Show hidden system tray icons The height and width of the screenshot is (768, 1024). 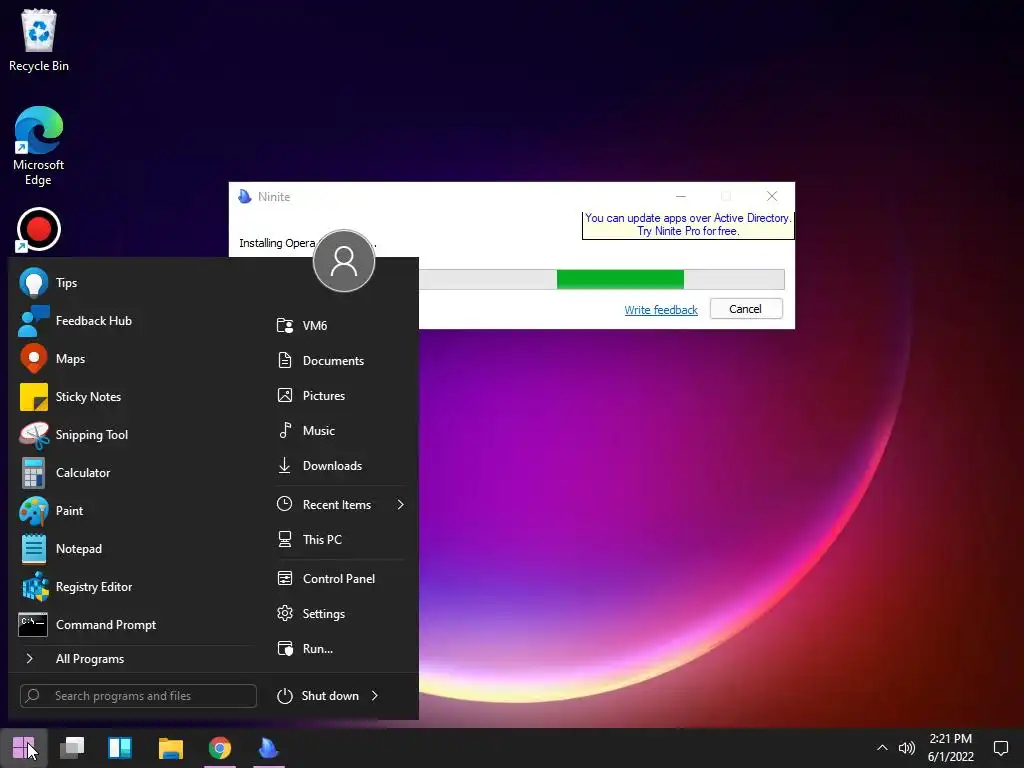pyautogui.click(x=882, y=748)
